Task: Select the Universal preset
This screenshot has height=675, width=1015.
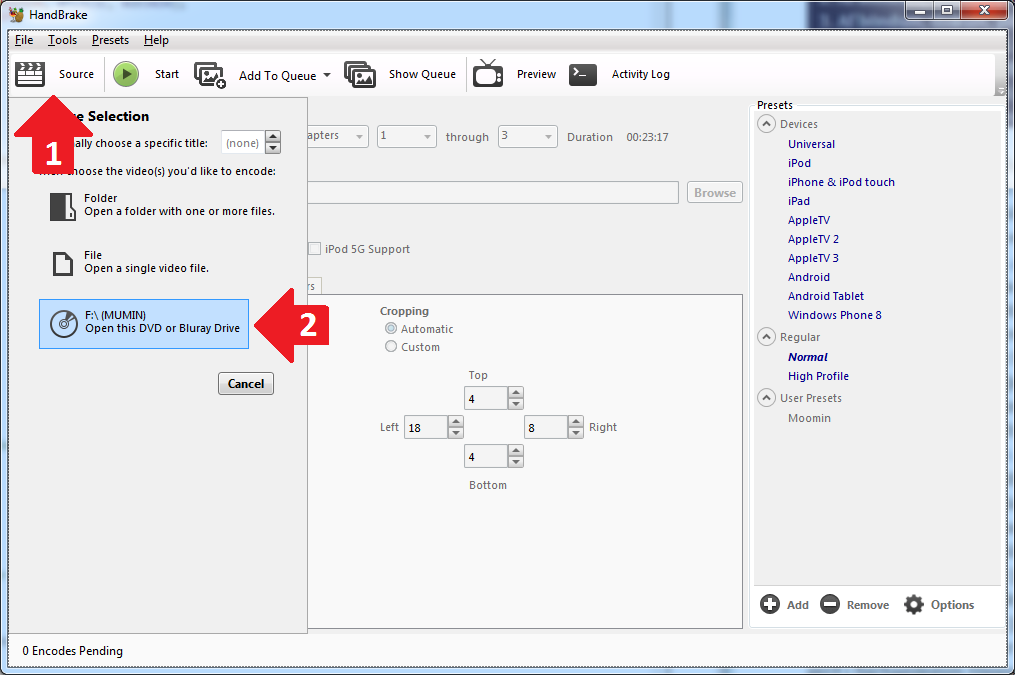Action: pyautogui.click(x=811, y=144)
